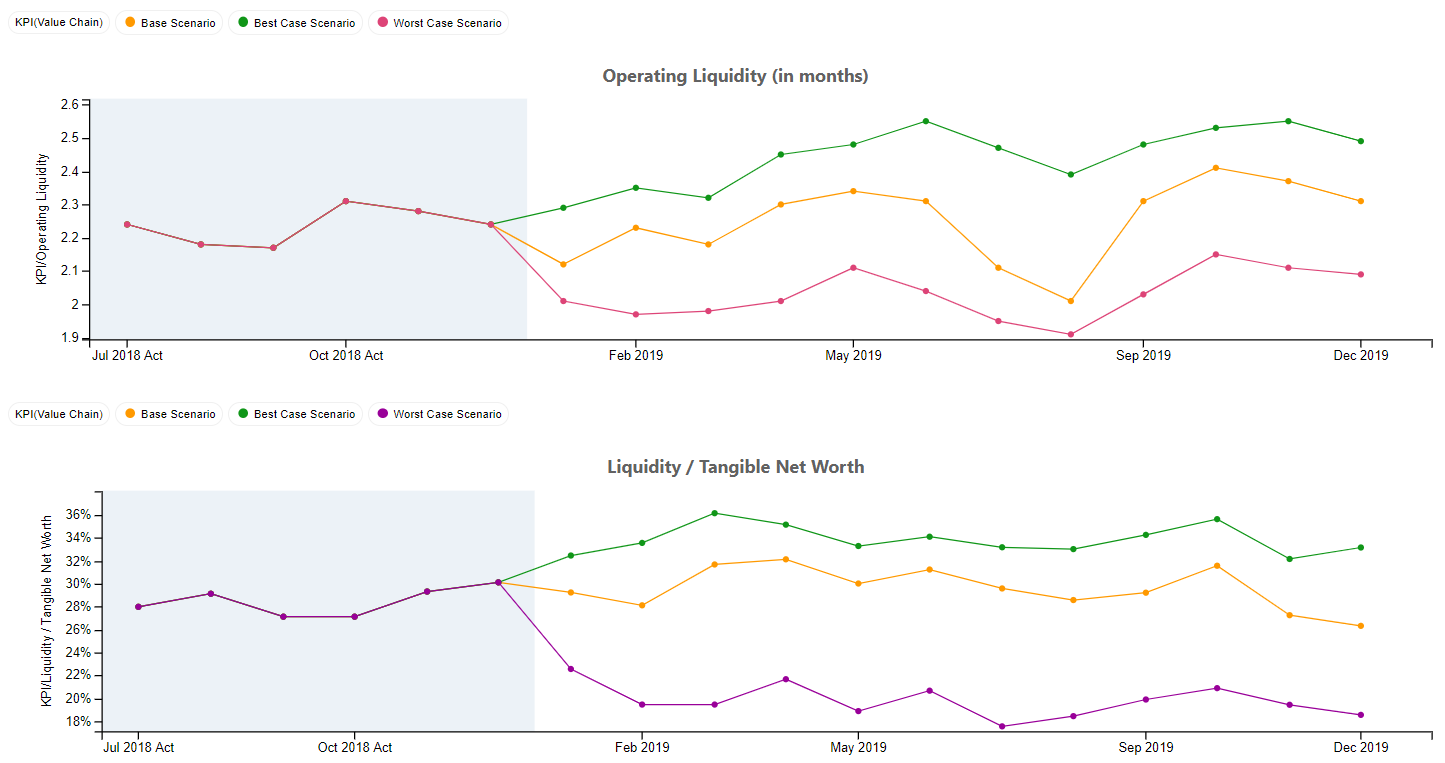This screenshot has height=763, width=1445.
Task: Click KPI(Value Chain) pill above Tangible Net Worth chart
Action: click(x=59, y=414)
